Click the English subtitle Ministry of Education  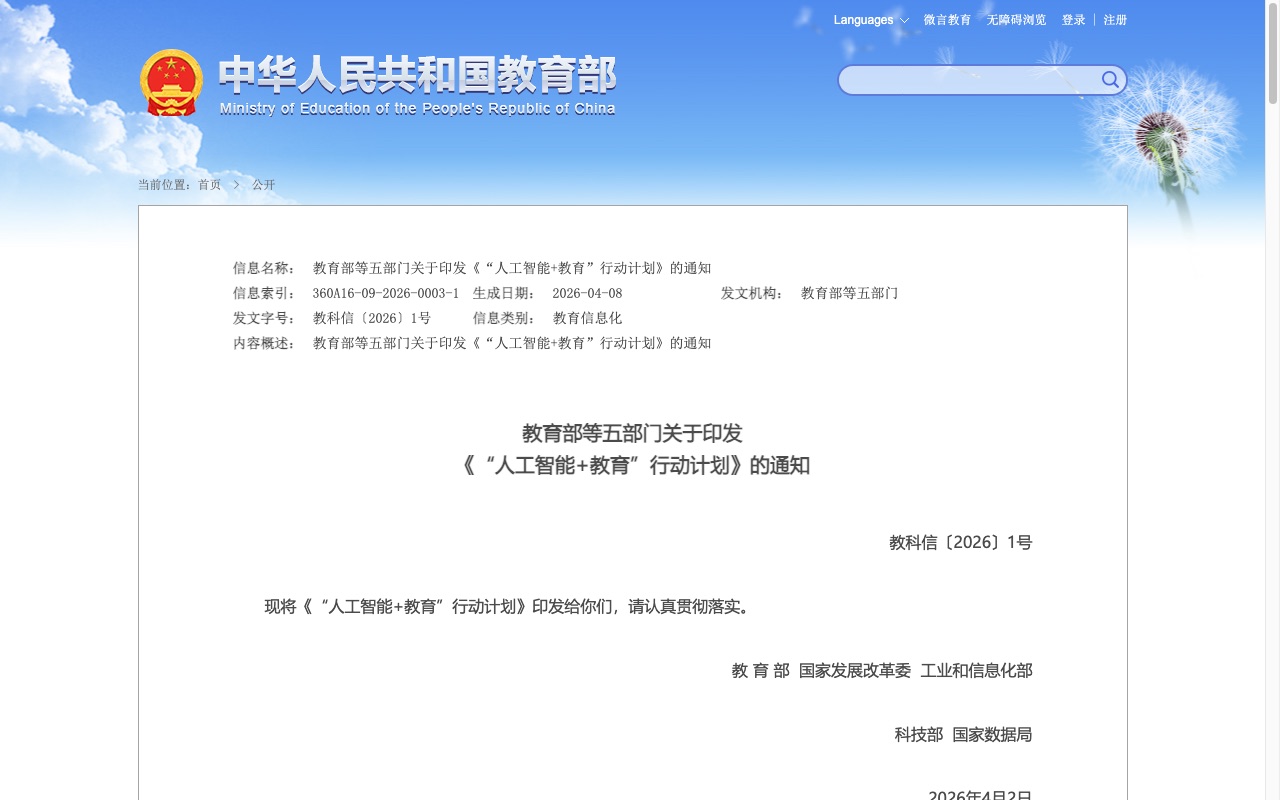coord(417,108)
